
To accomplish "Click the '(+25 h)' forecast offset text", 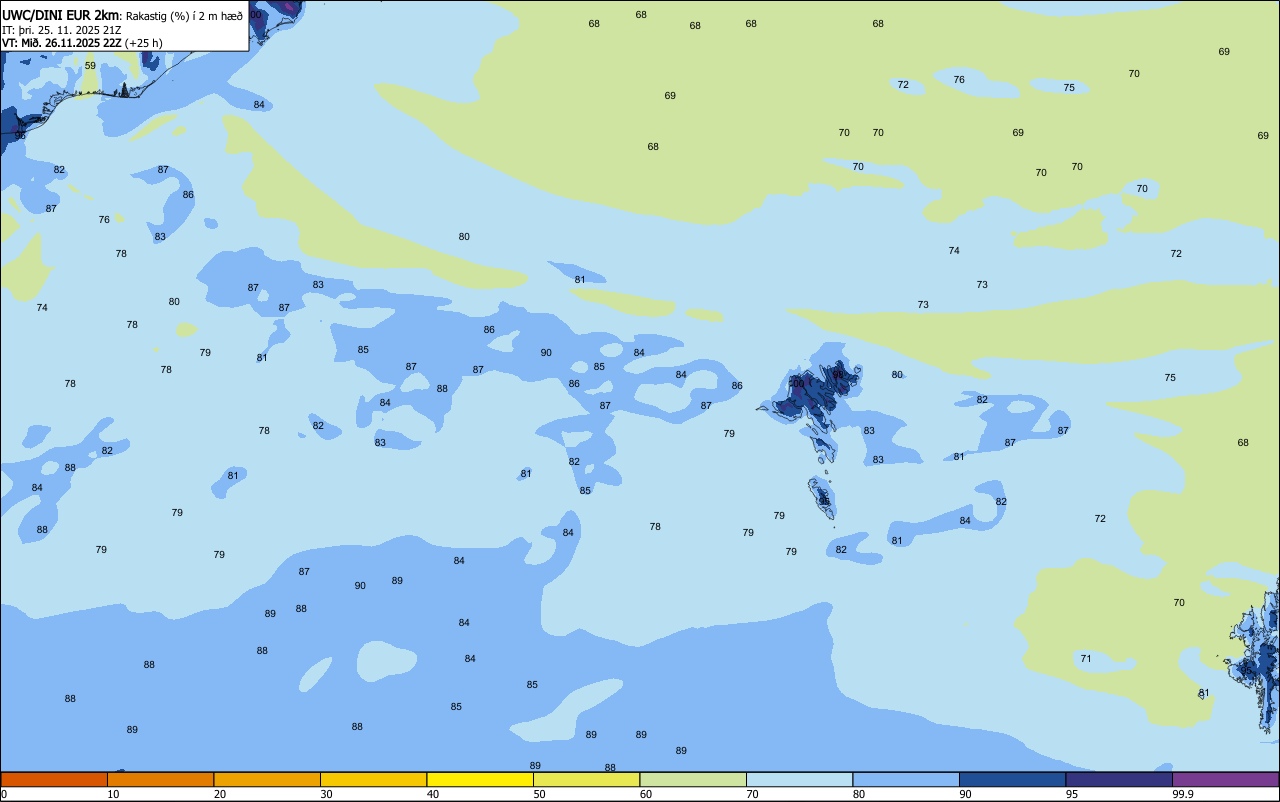I will pos(144,43).
